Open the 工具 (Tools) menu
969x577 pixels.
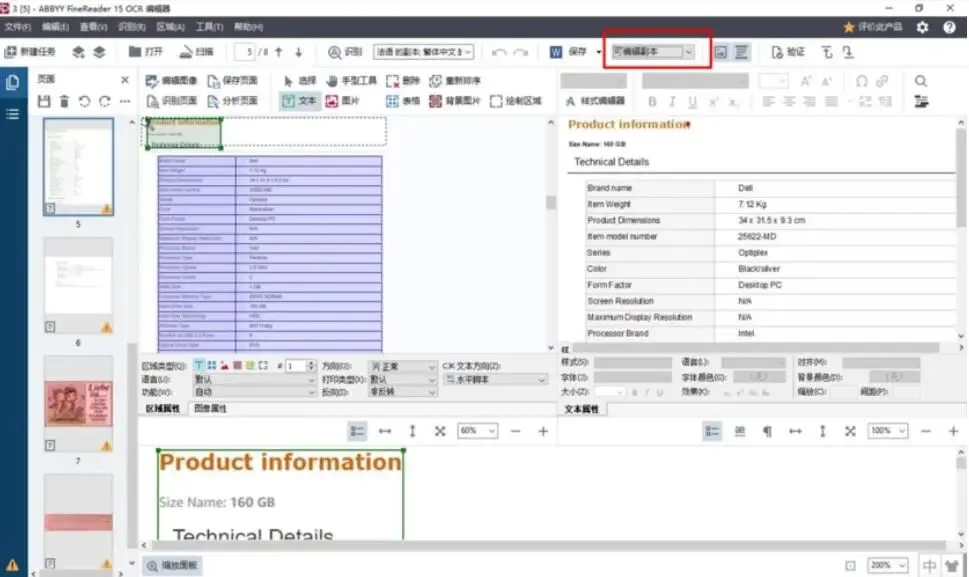209,27
